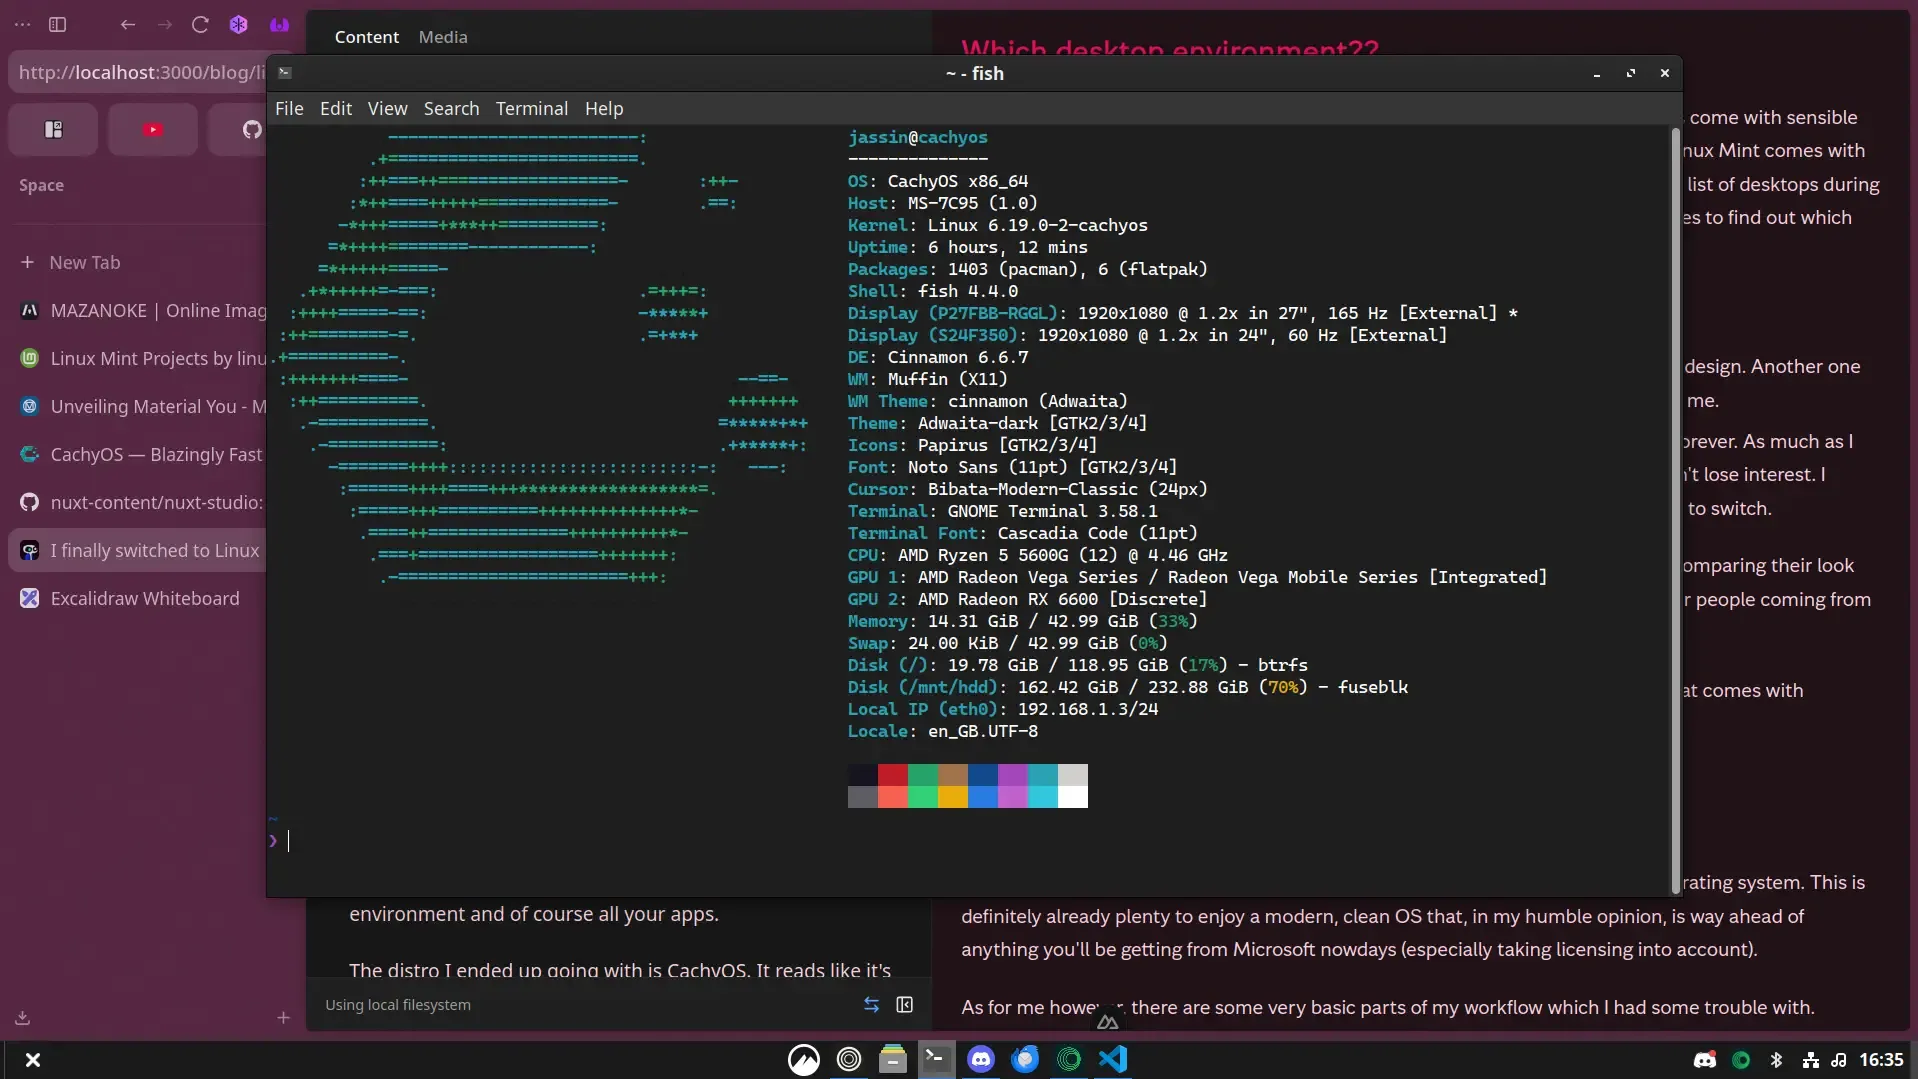Open Thunderbird from the taskbar

(1025, 1059)
